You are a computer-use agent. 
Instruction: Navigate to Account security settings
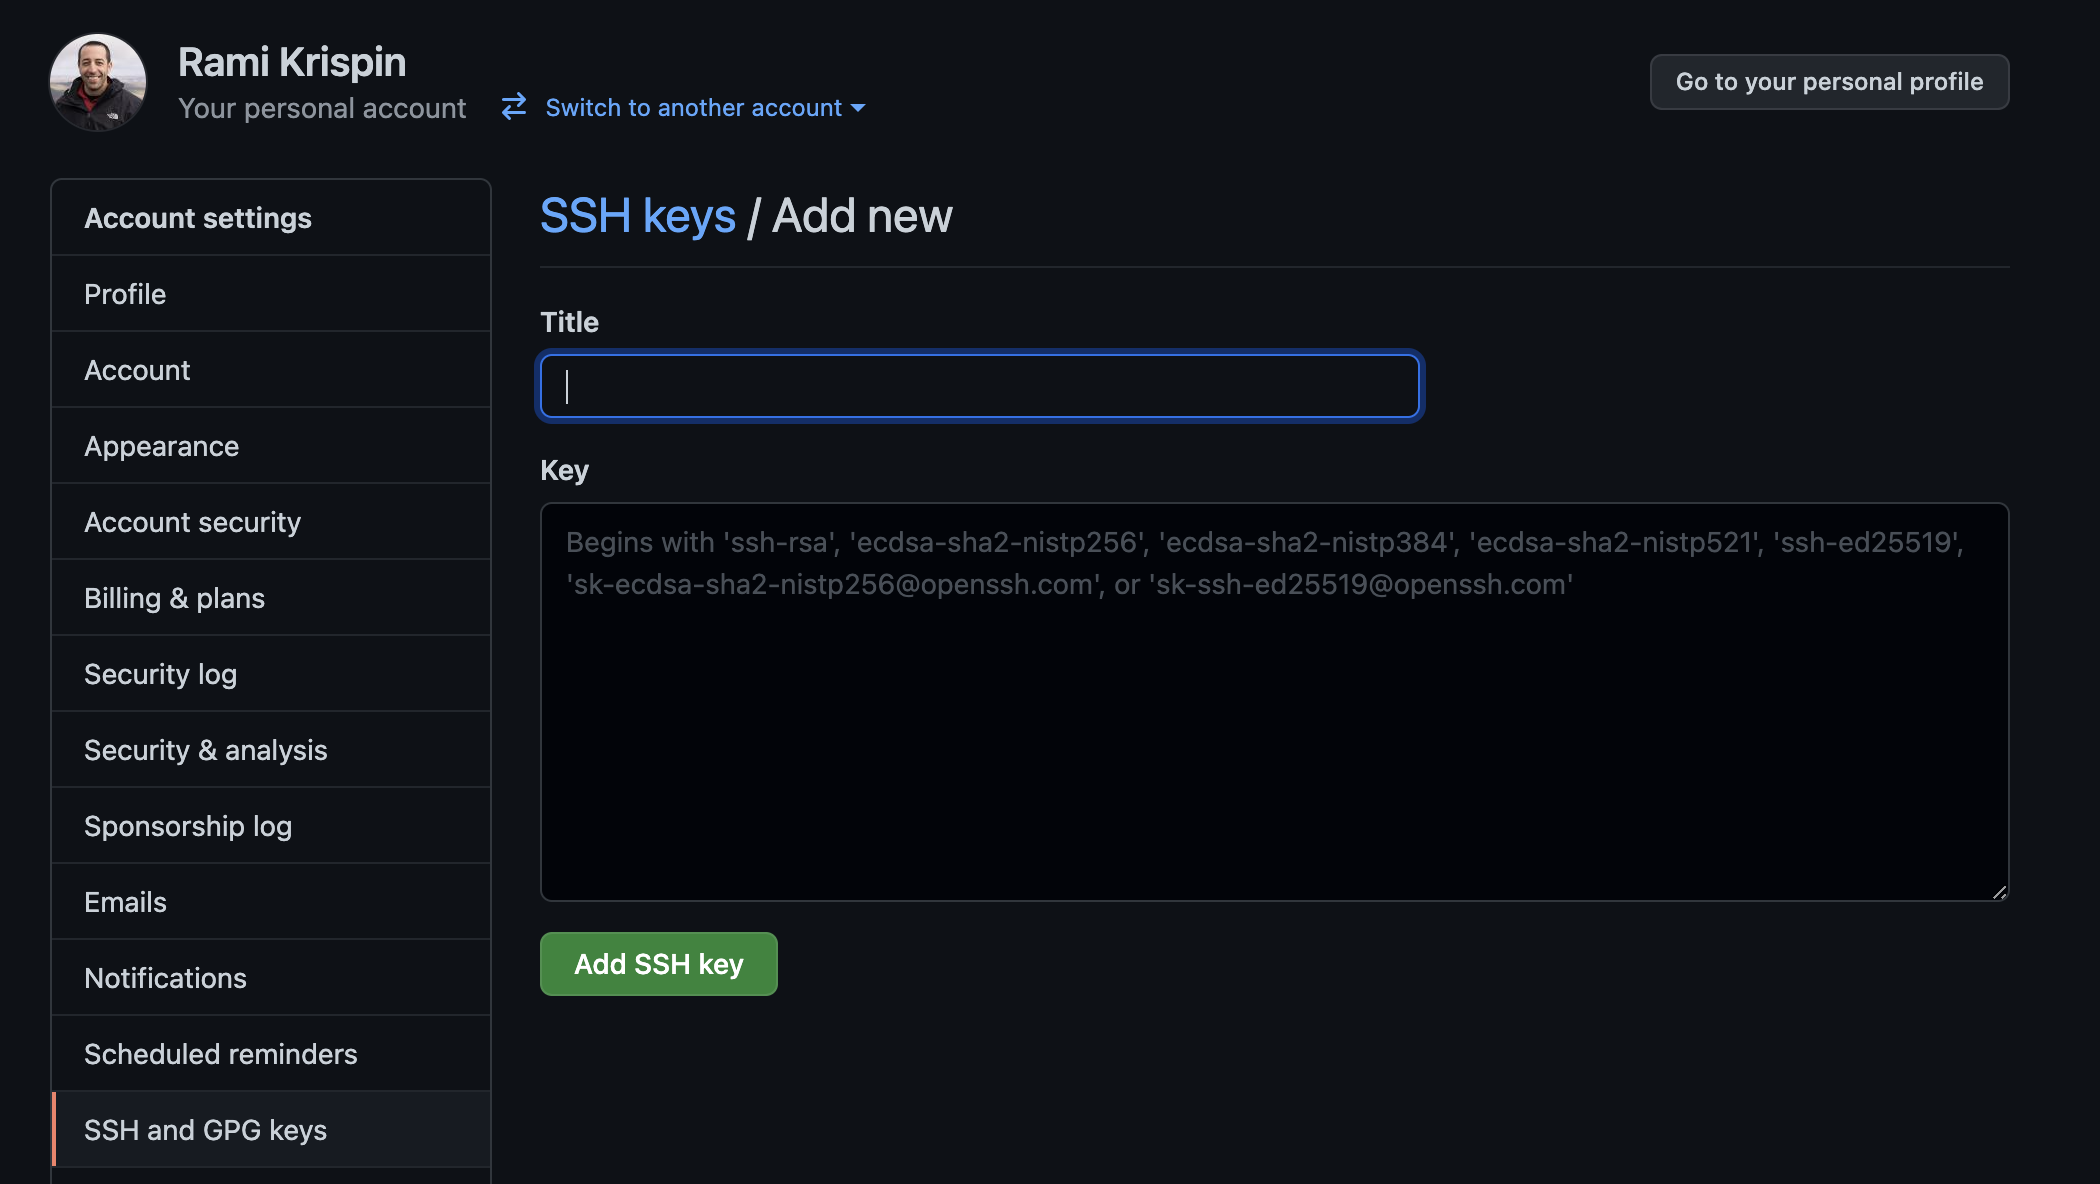[x=193, y=521]
